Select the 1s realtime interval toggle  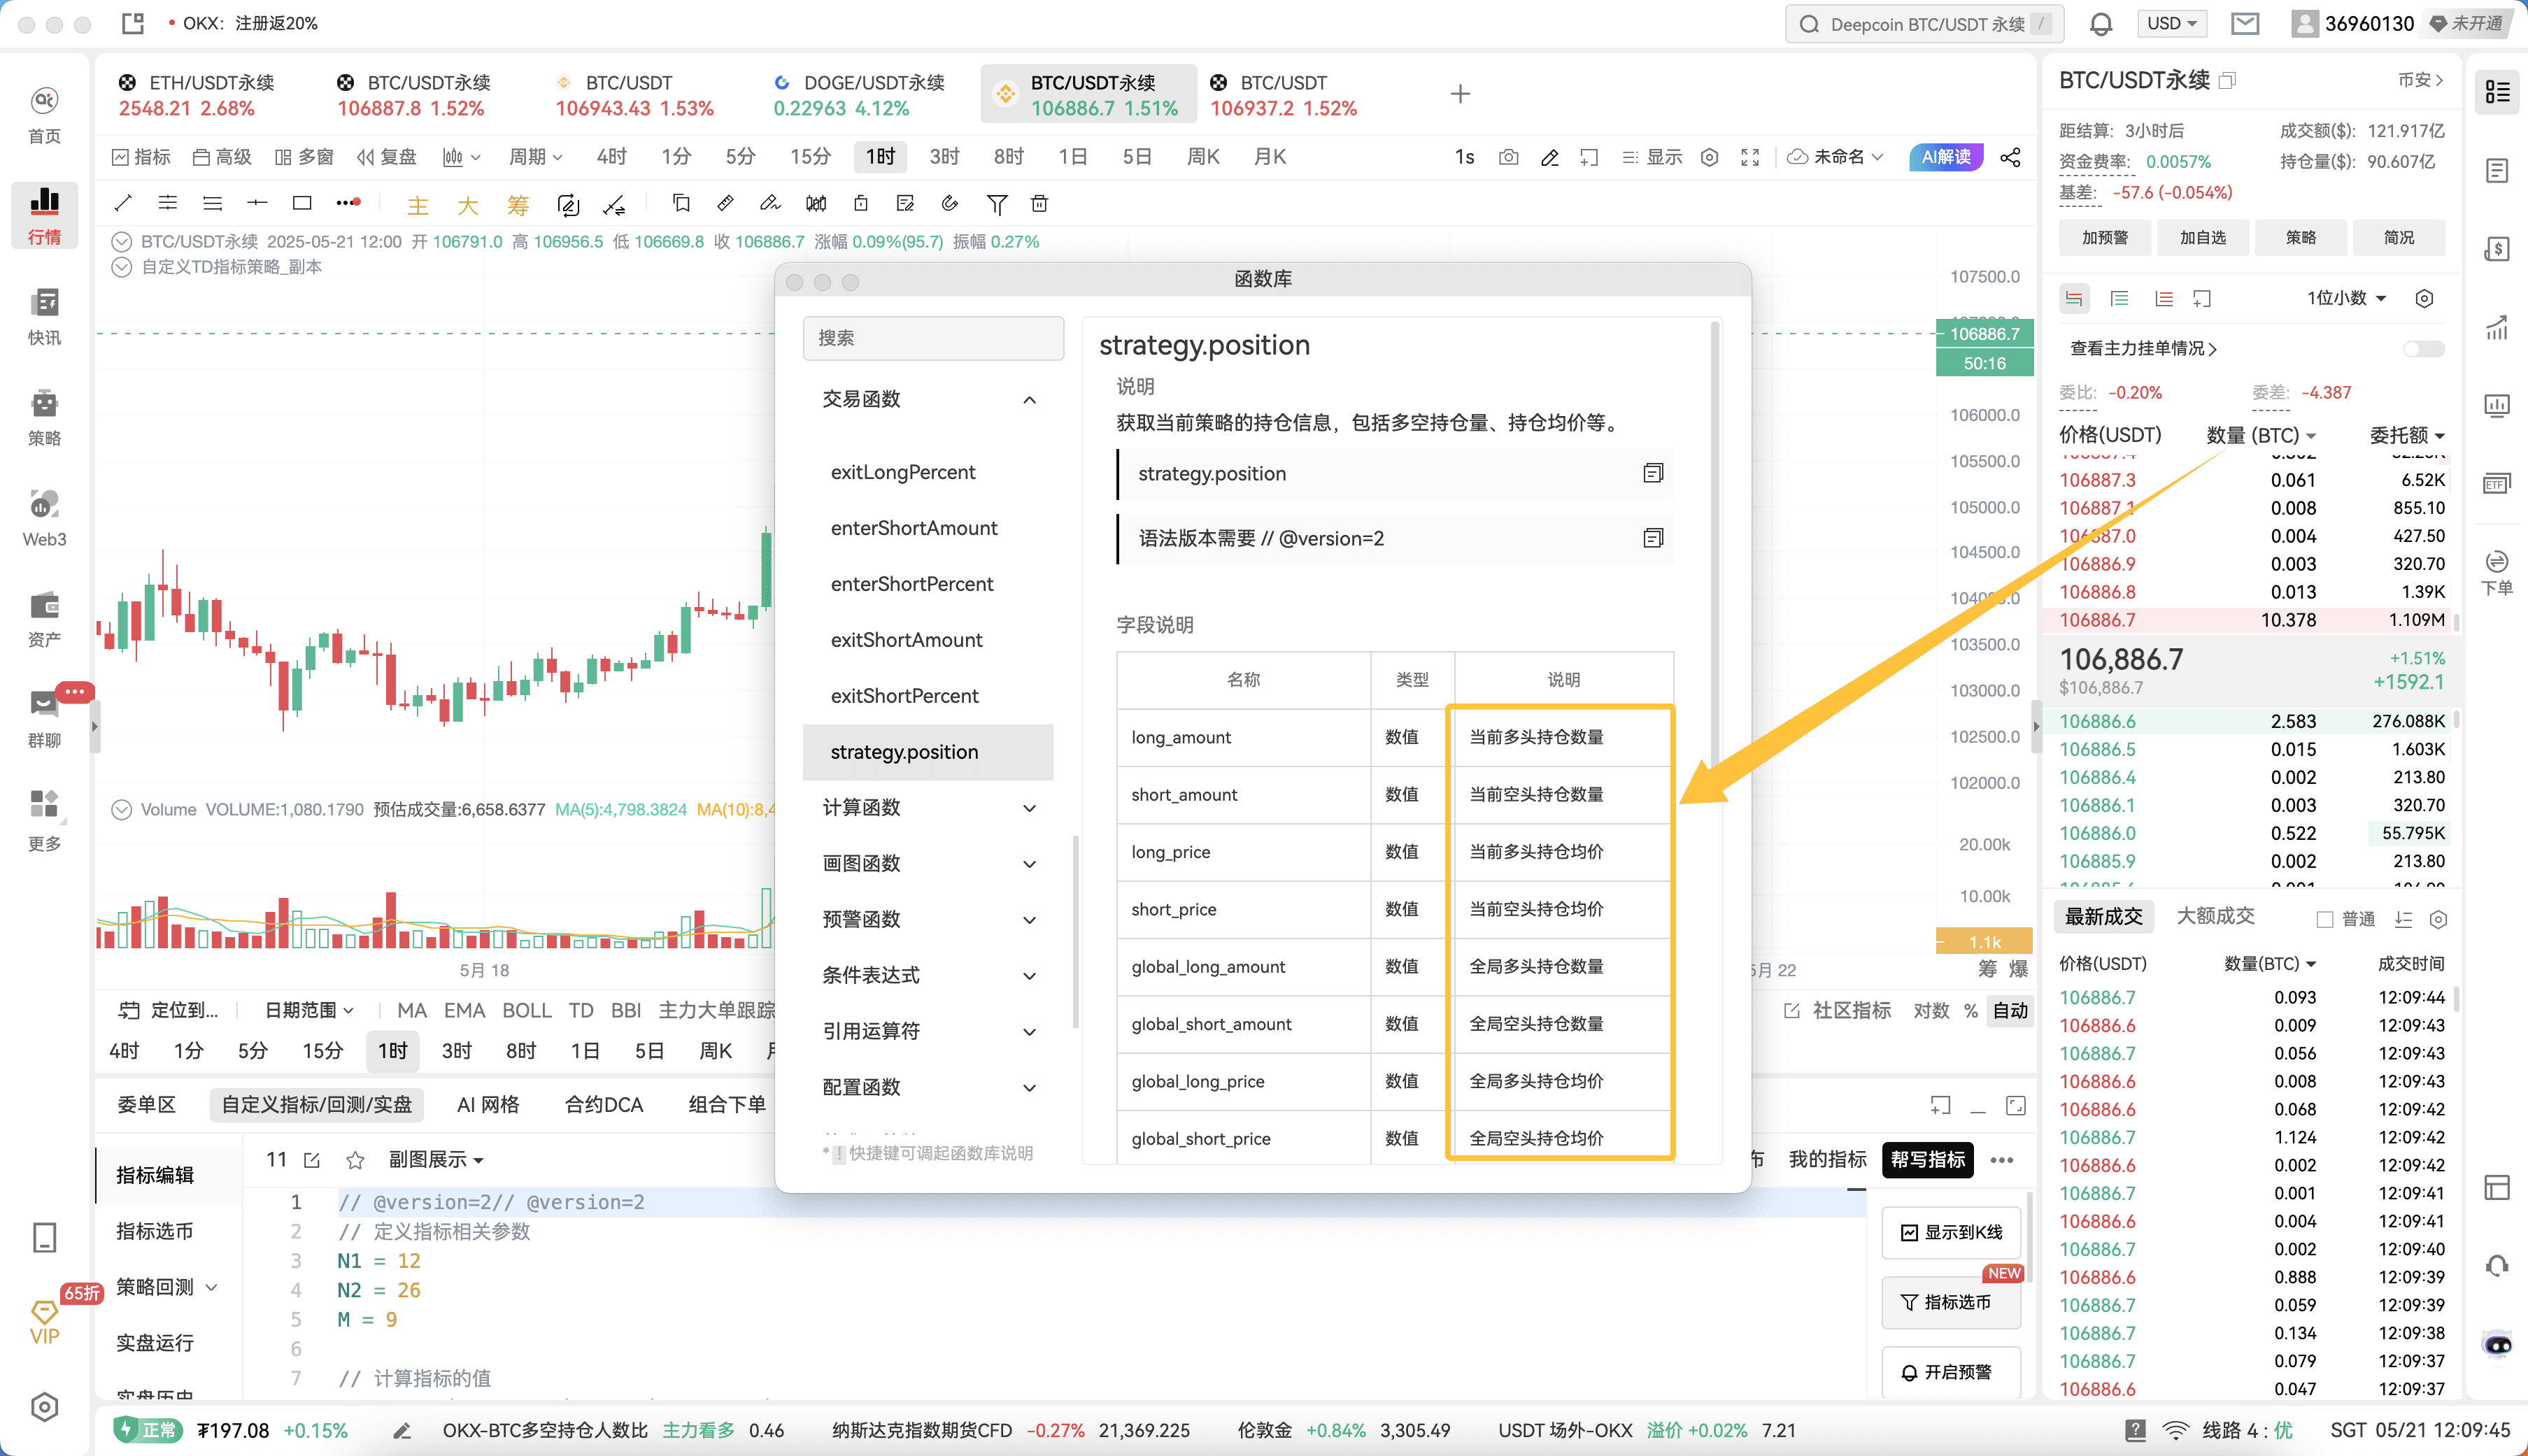tap(1464, 157)
